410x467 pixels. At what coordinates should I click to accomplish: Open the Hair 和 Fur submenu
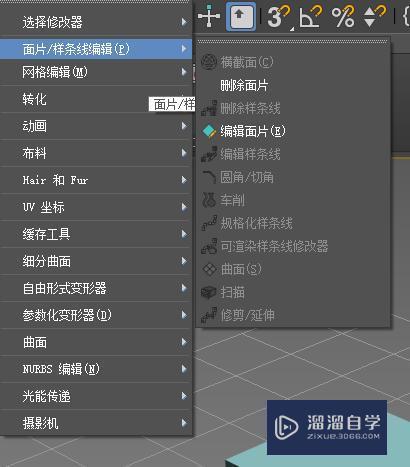96,180
